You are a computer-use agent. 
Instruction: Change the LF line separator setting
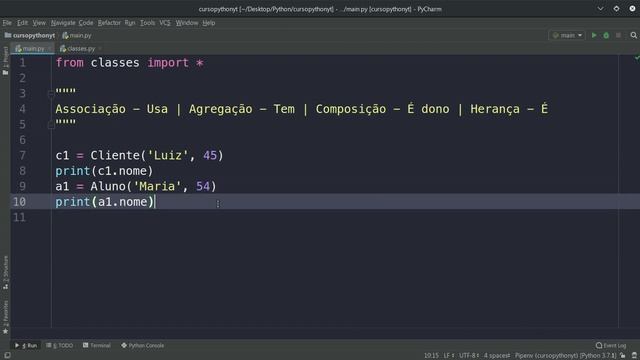(449, 356)
